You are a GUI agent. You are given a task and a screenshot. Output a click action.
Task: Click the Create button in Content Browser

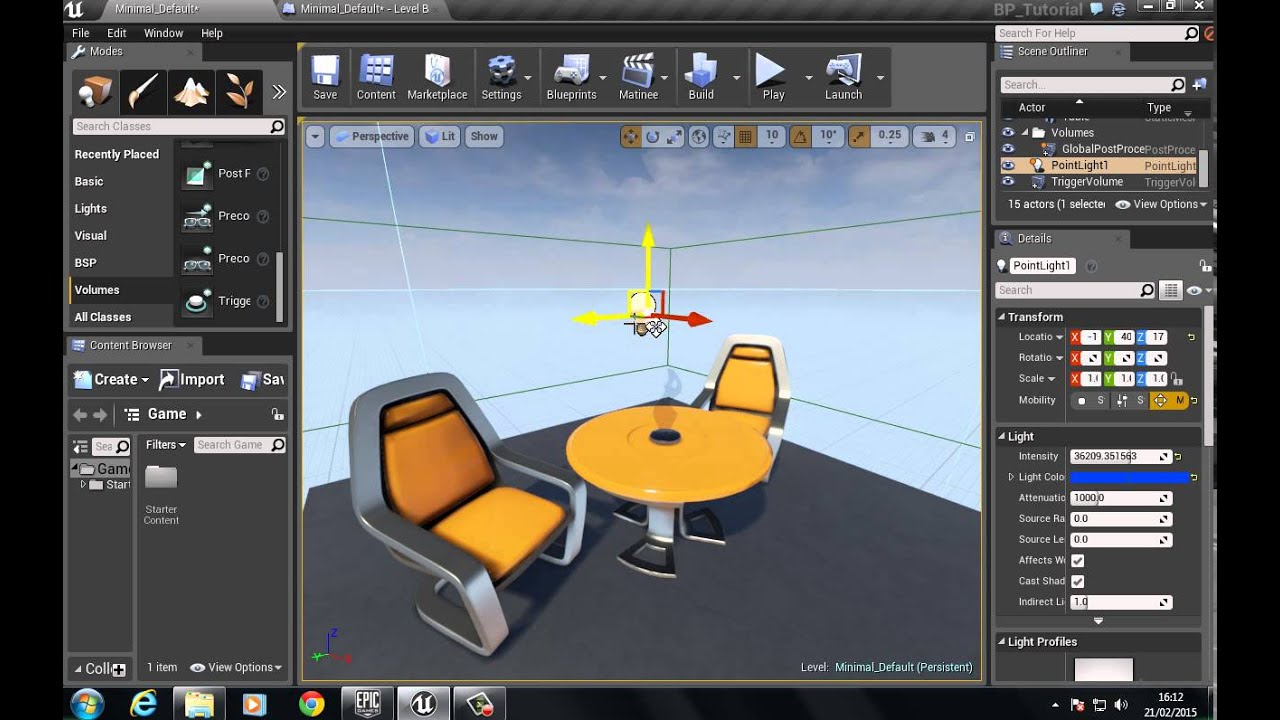click(111, 380)
